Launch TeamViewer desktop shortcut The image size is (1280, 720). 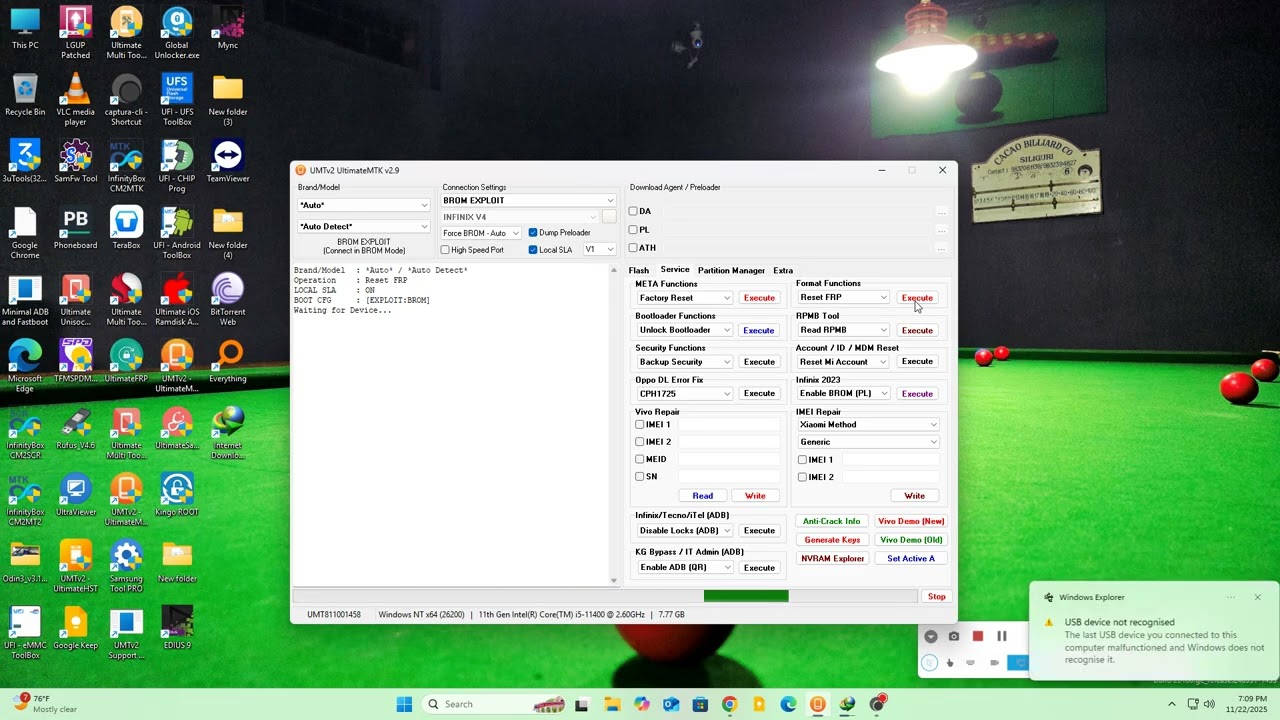click(x=228, y=161)
